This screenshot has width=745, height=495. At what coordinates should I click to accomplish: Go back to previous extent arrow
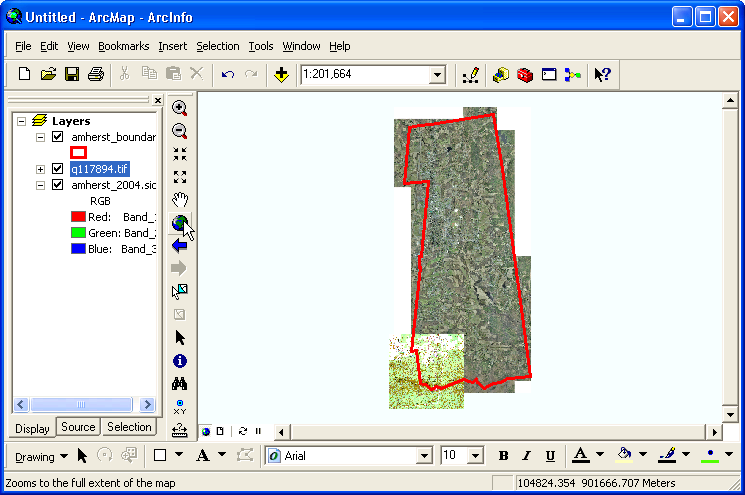click(180, 246)
